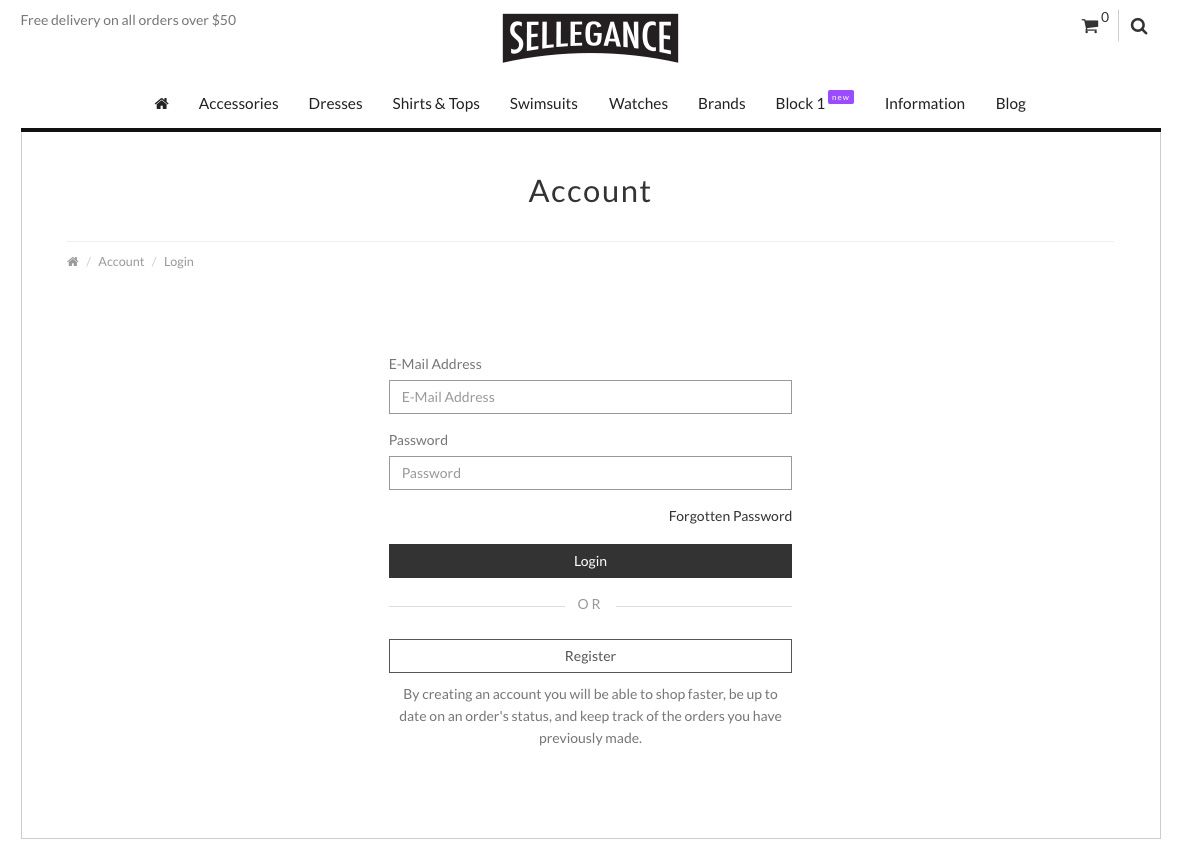Go to home via navbar house icon
Image resolution: width=1181 pixels, height=853 pixels.
pos(161,103)
